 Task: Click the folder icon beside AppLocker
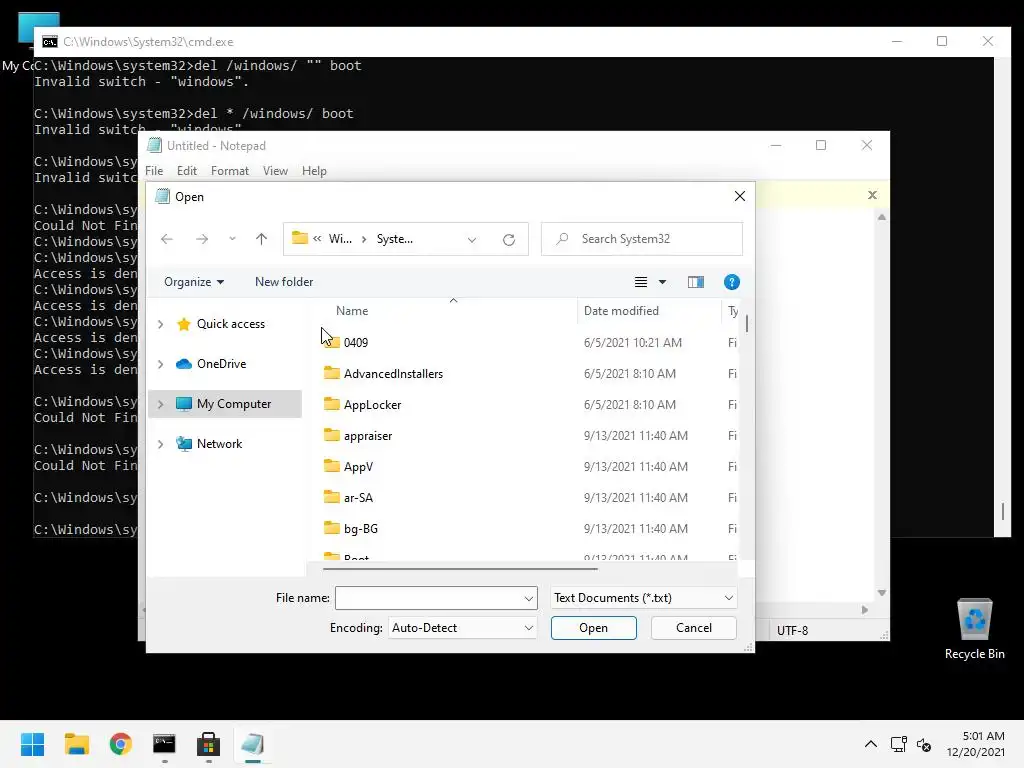coord(332,404)
